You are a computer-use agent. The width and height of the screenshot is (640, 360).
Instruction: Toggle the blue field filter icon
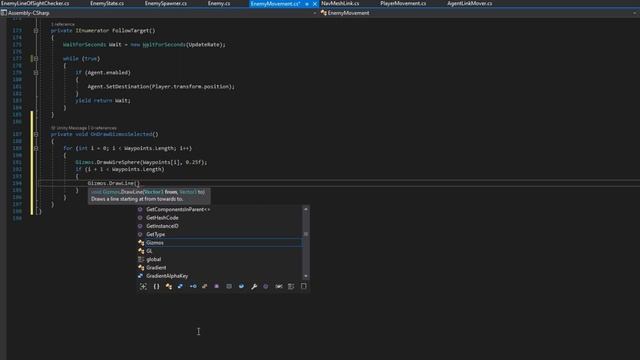pos(241,287)
